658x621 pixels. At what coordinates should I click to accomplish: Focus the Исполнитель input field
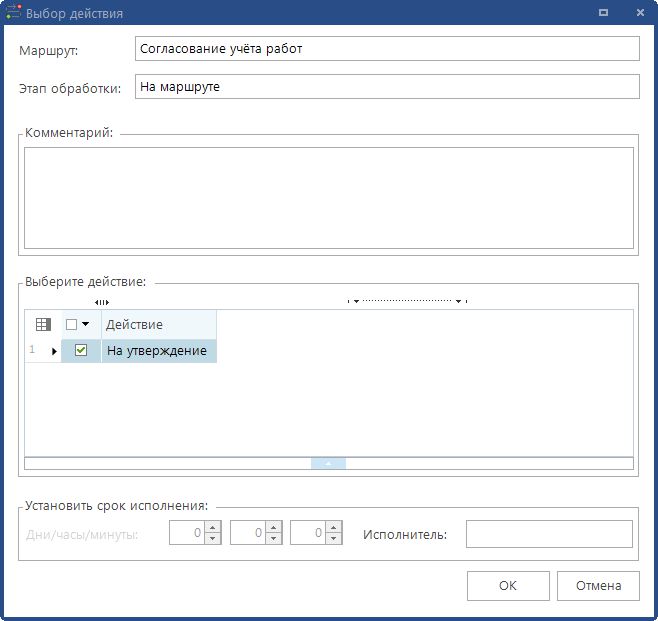pos(549,534)
